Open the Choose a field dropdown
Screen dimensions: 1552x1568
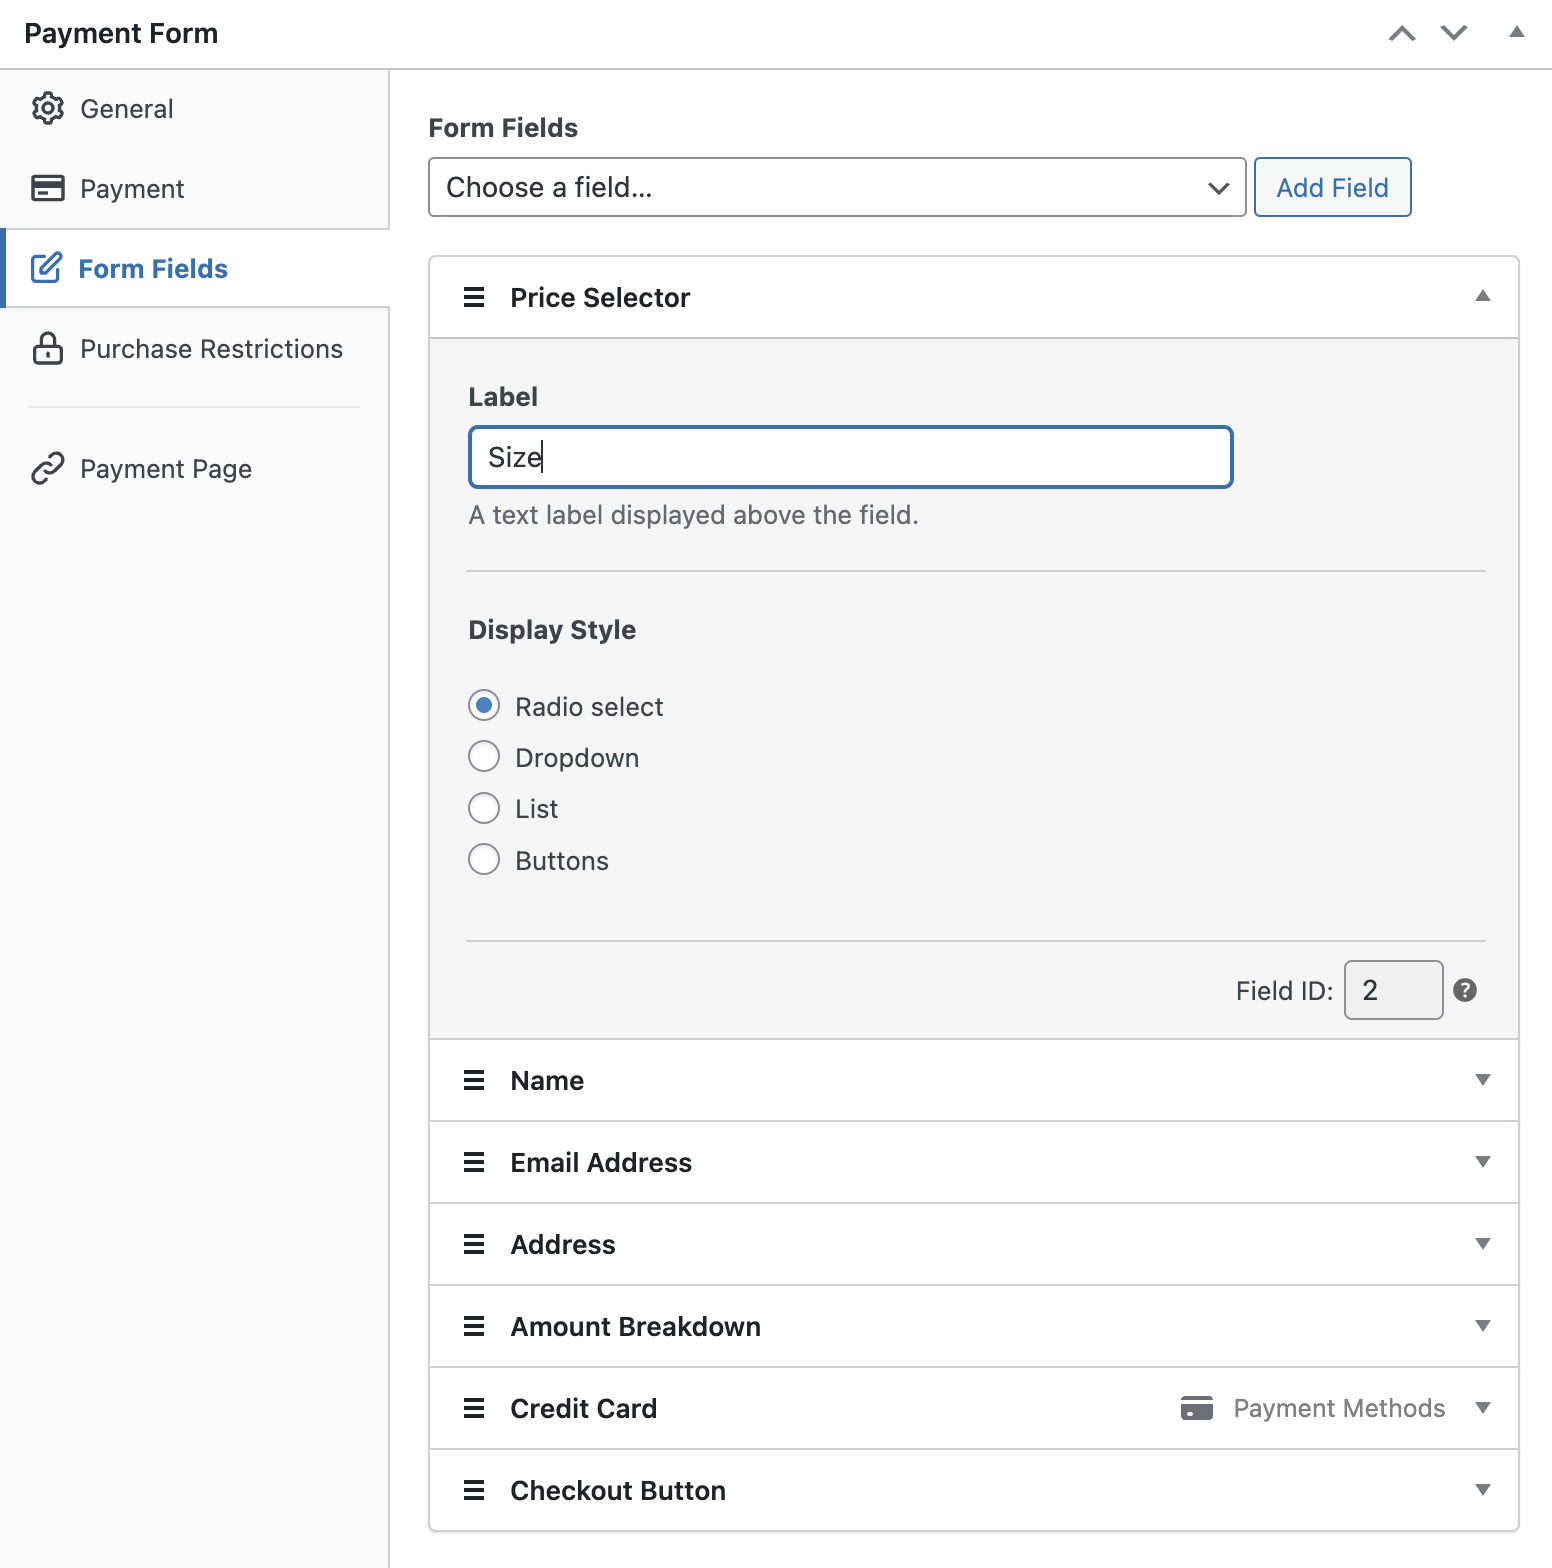[837, 187]
